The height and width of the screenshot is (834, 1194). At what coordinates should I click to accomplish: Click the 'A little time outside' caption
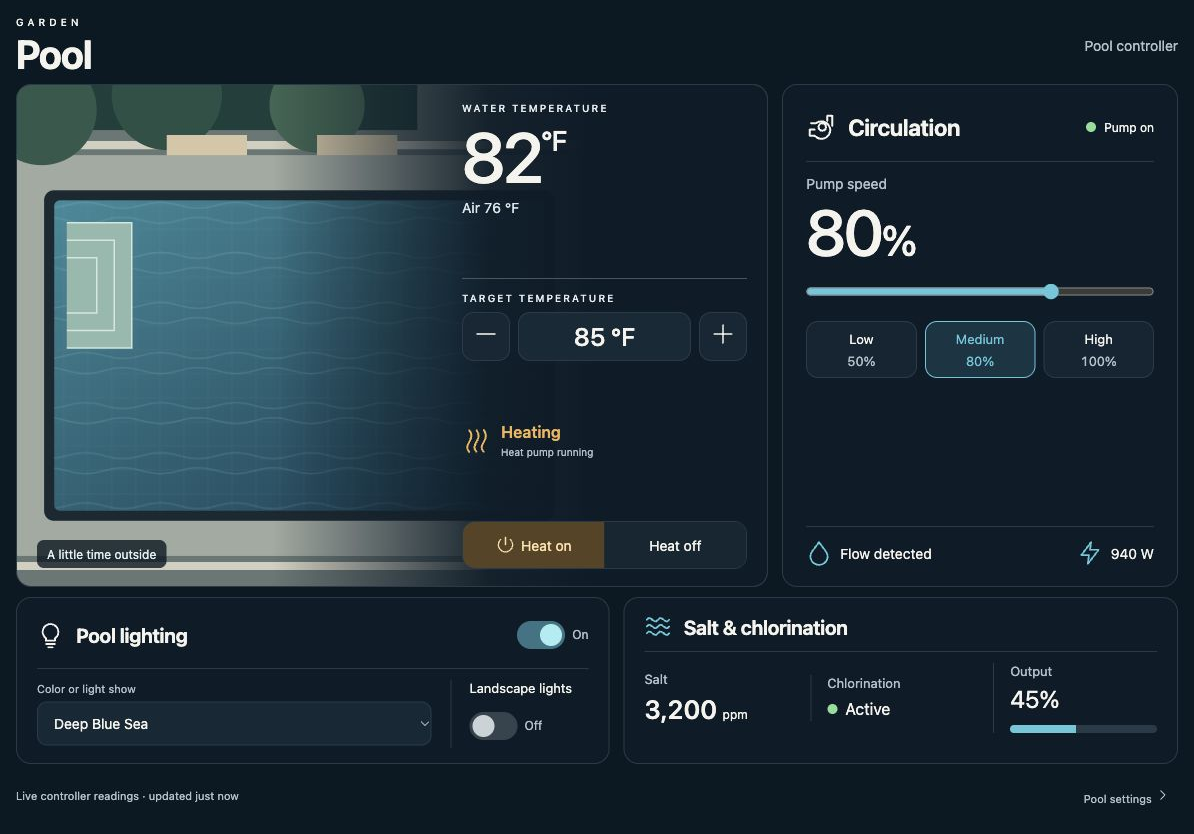click(101, 554)
